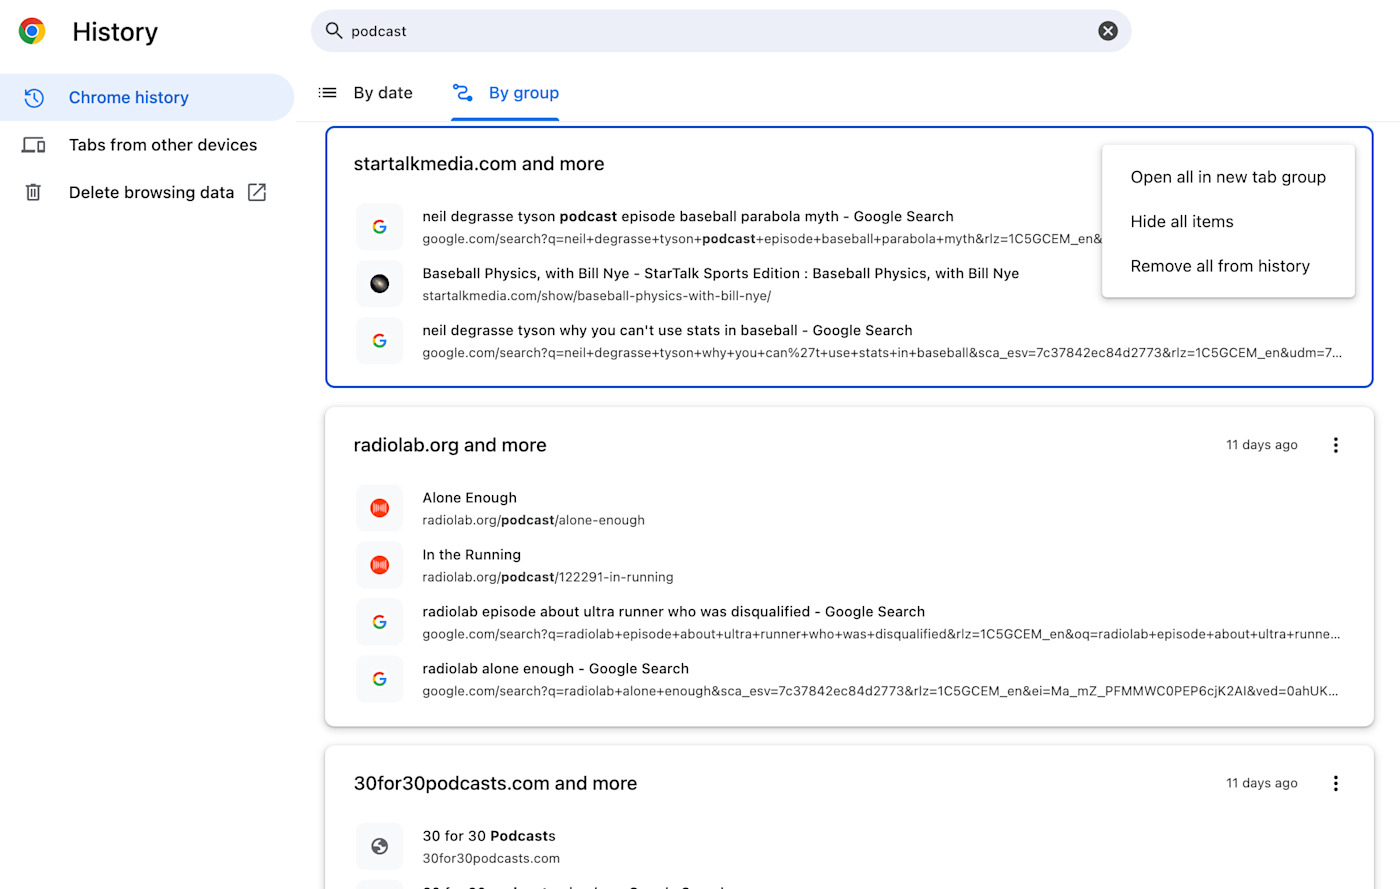Choose Open all in new tab group

point(1228,177)
